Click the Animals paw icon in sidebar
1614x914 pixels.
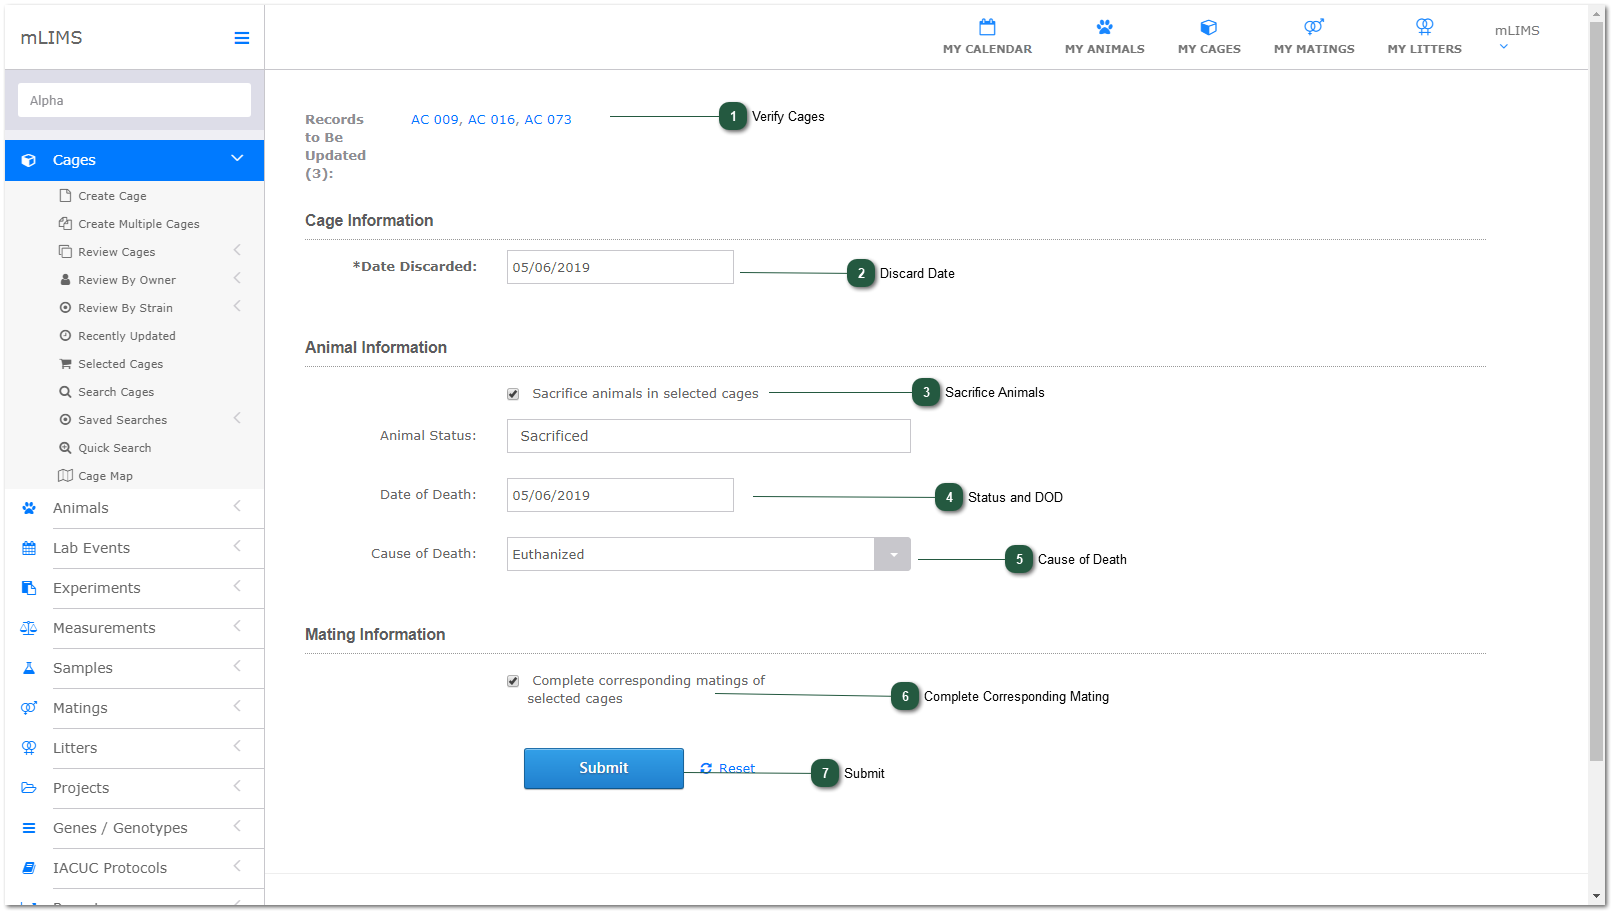[29, 508]
